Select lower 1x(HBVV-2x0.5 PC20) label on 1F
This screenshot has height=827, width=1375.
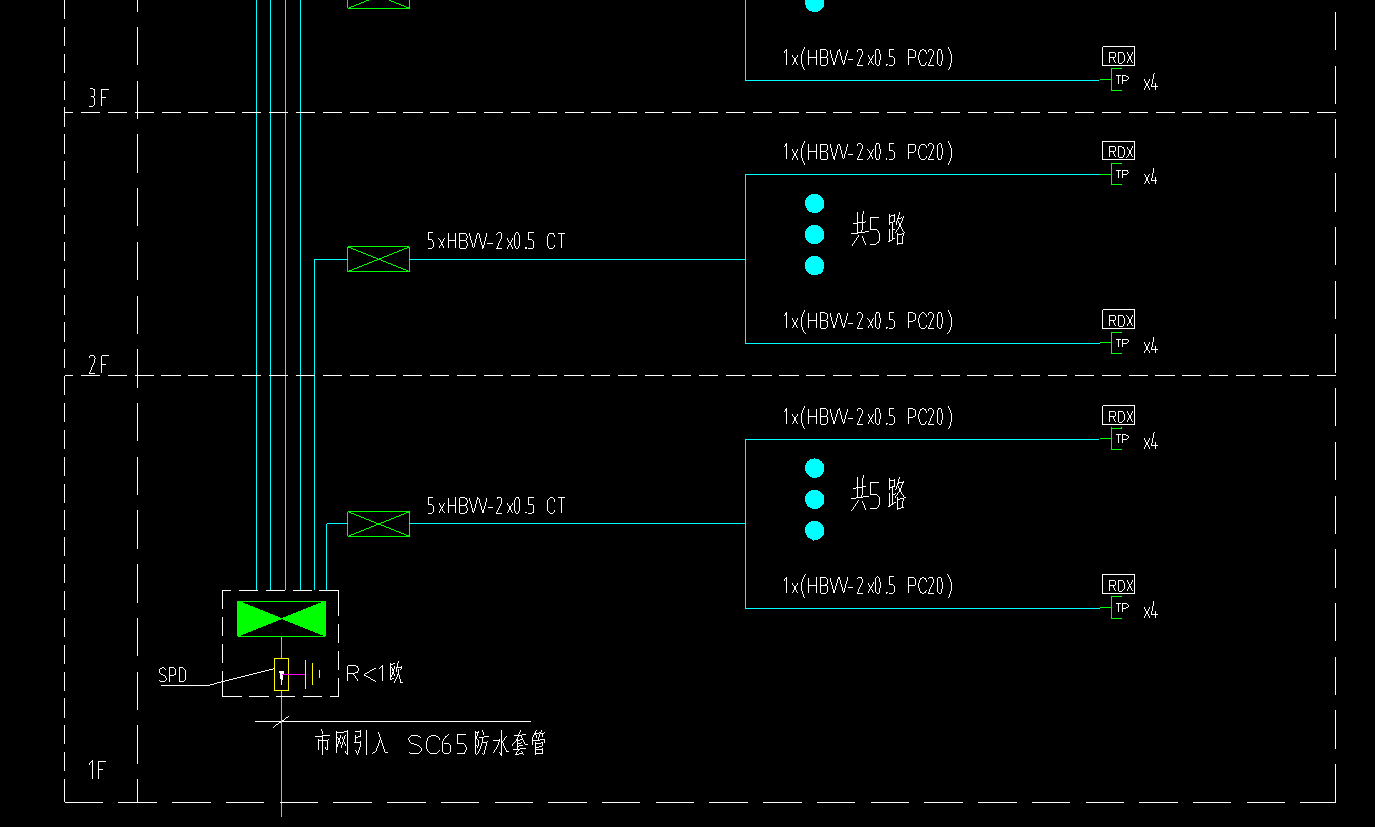click(x=868, y=585)
